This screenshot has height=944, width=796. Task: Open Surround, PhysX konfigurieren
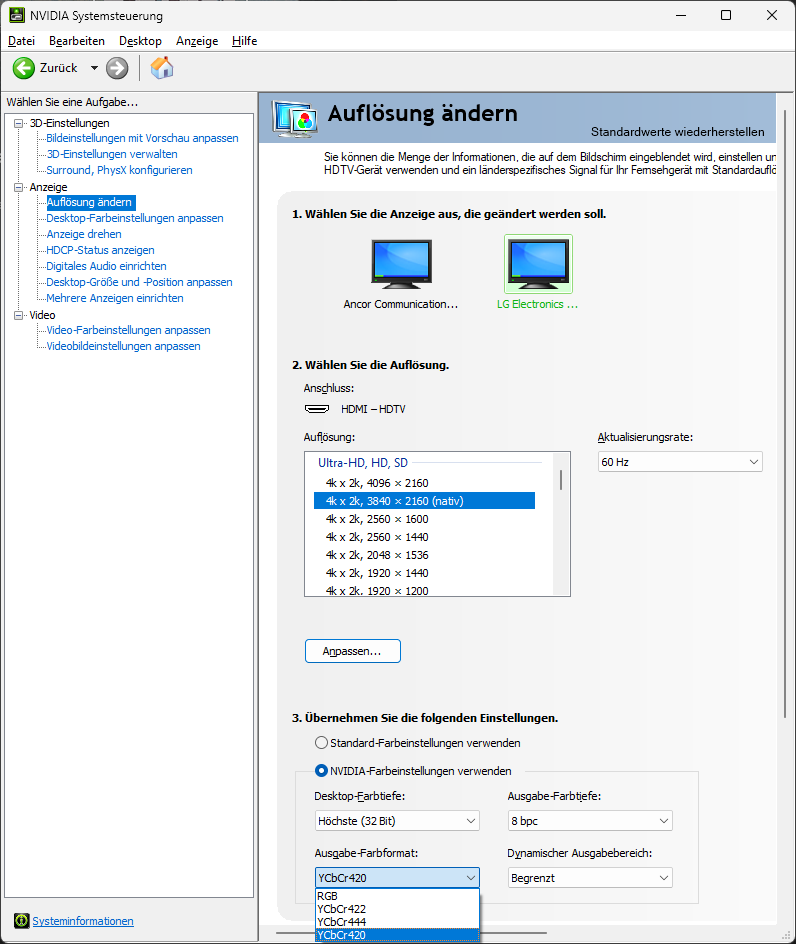[x=119, y=170]
